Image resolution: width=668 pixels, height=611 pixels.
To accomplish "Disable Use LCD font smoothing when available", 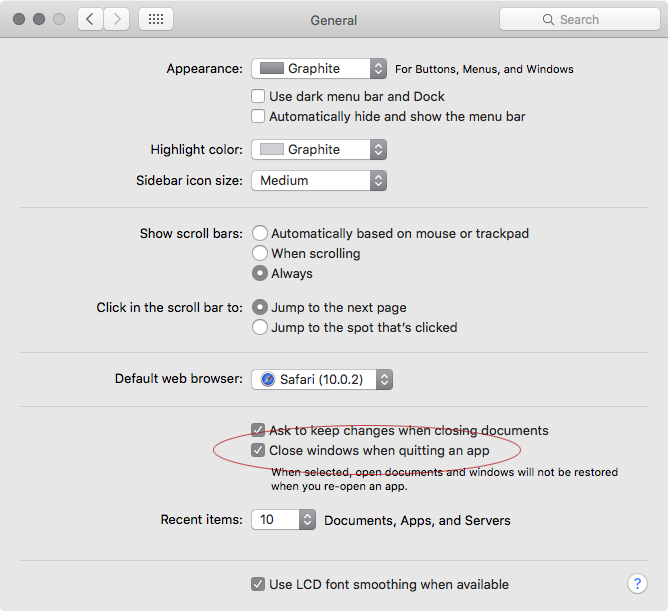I will coord(258,584).
